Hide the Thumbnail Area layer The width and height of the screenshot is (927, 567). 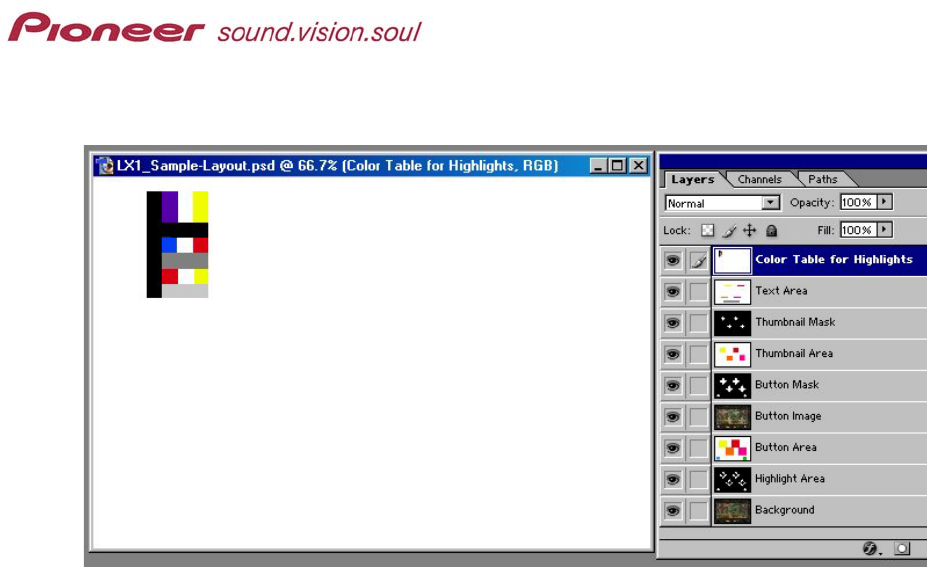(x=673, y=354)
